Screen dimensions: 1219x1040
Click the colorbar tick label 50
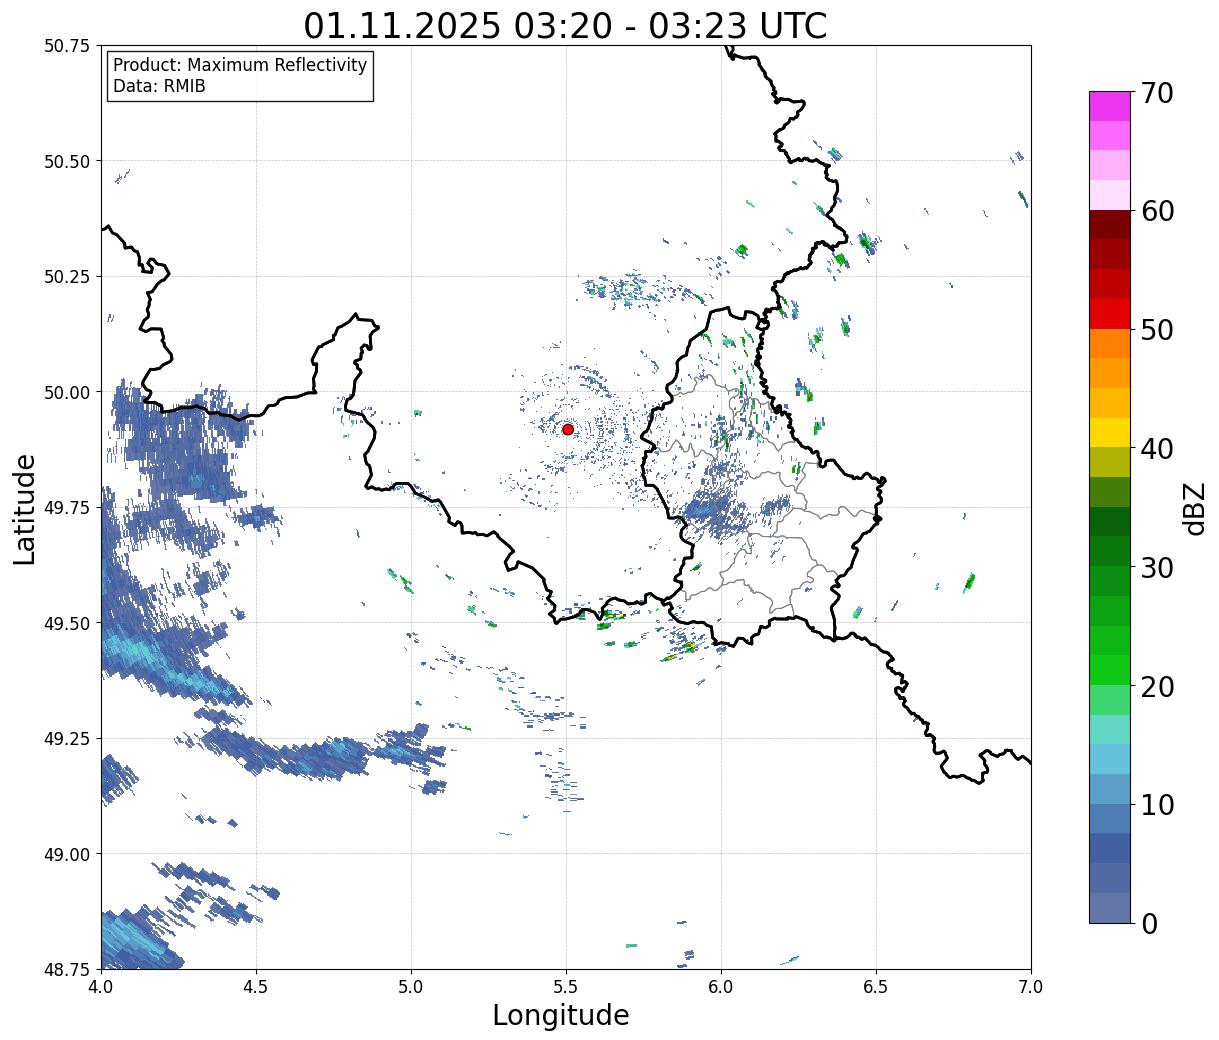(1157, 330)
